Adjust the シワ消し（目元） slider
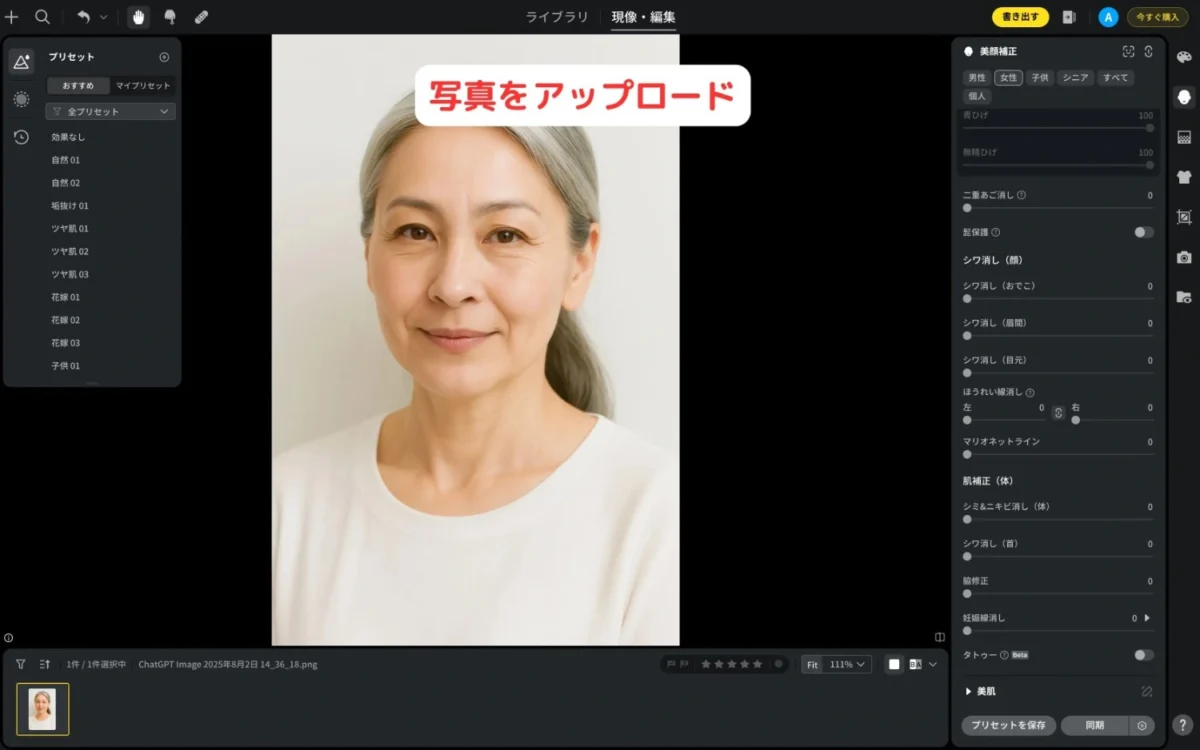Screen dimensions: 1200x750 1058,372
